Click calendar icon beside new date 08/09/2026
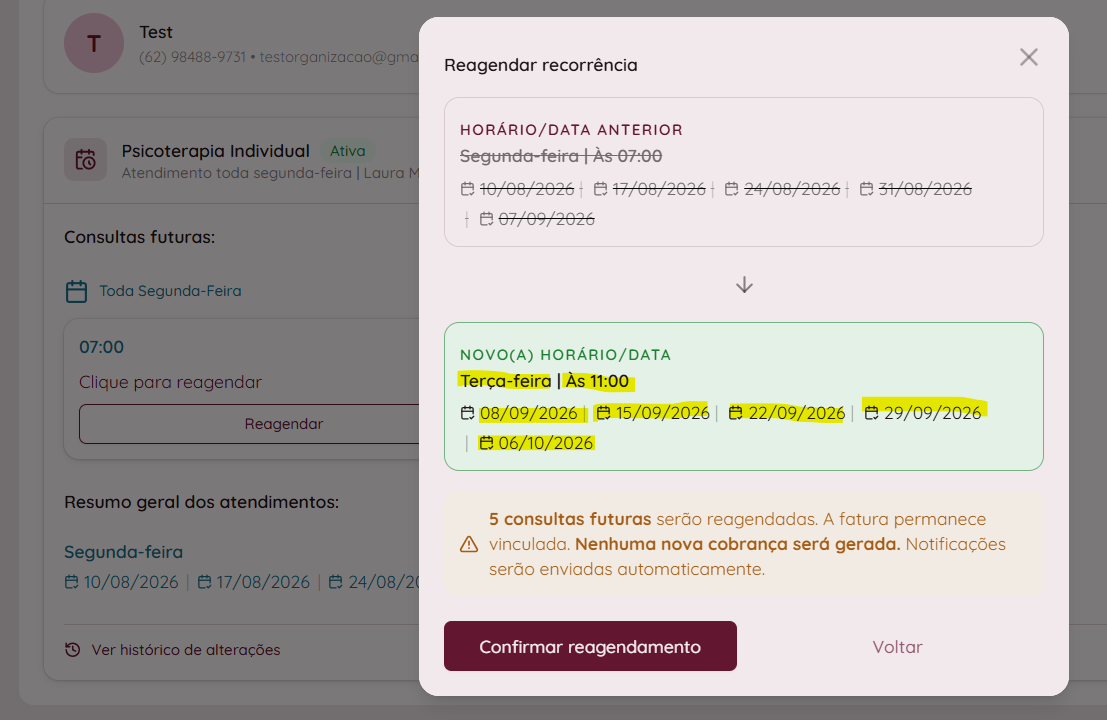 point(467,413)
